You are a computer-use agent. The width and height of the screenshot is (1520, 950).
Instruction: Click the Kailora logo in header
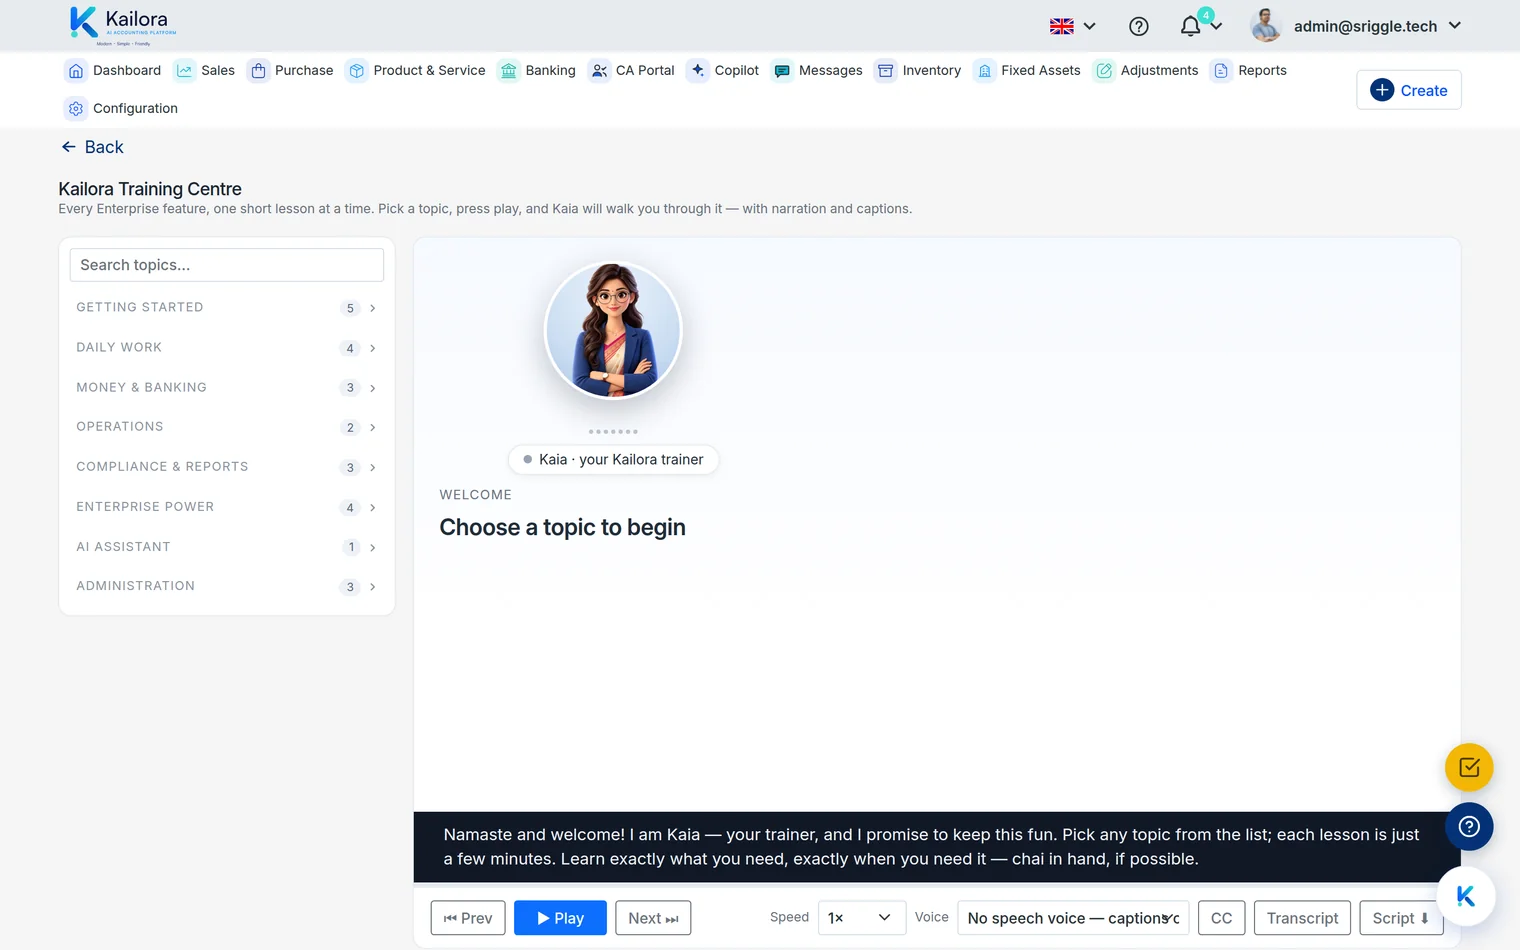point(123,25)
